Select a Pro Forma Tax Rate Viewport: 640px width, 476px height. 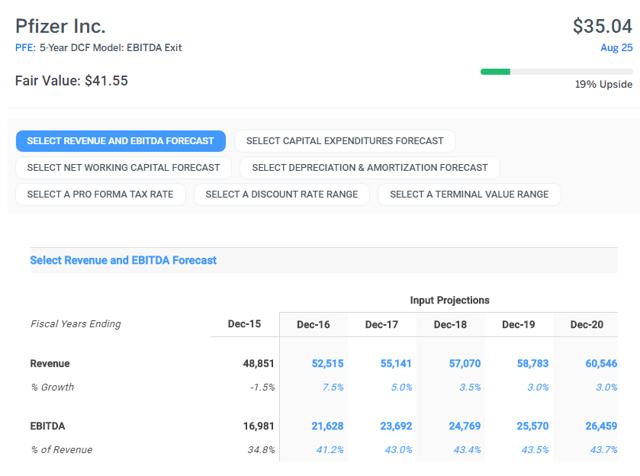100,194
